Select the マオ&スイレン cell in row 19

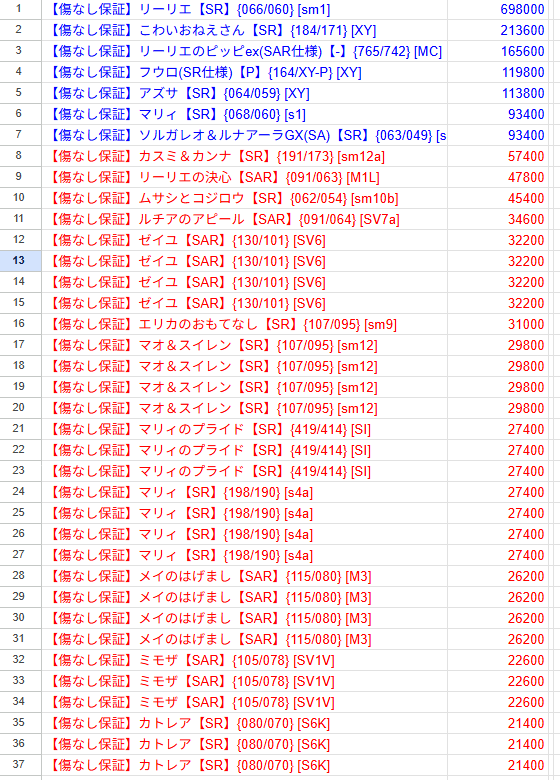[244, 387]
